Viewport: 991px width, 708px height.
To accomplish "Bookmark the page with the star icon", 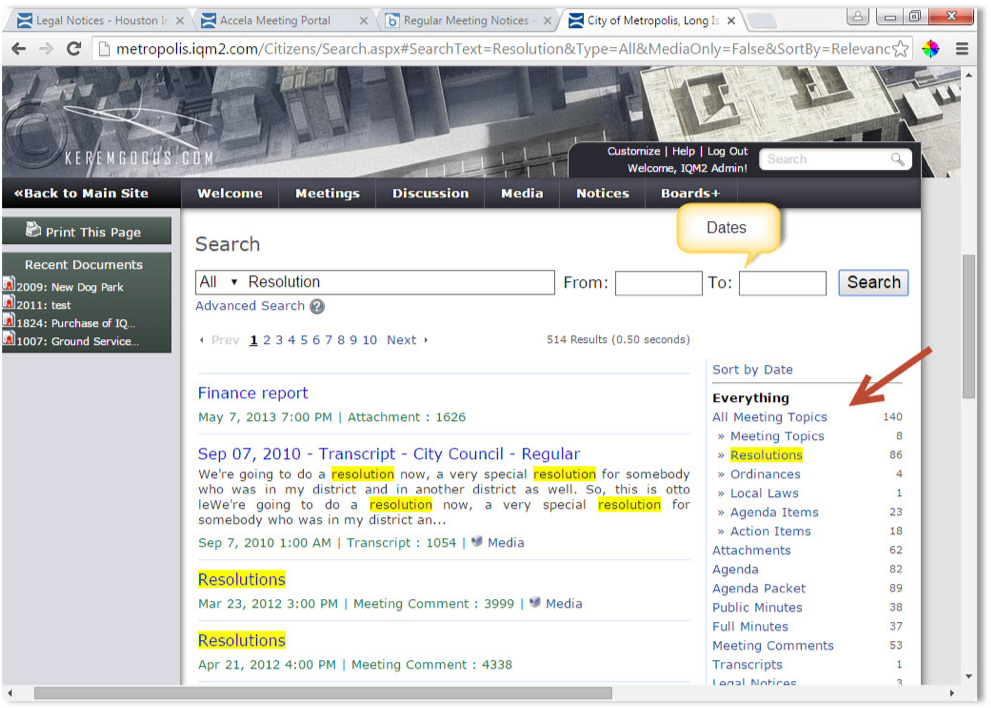I will pyautogui.click(x=901, y=49).
